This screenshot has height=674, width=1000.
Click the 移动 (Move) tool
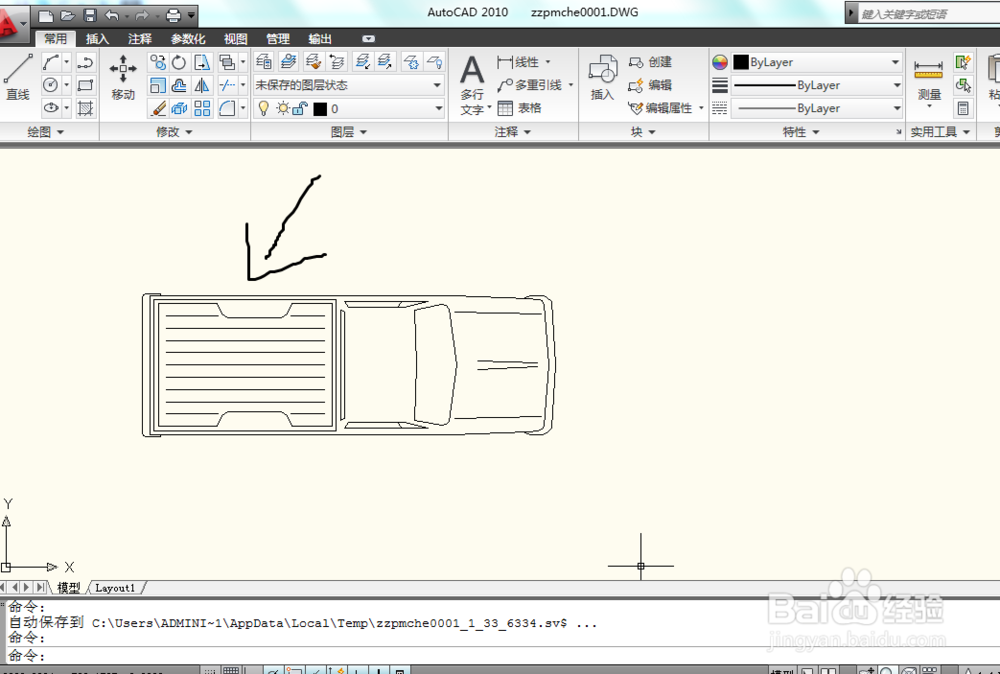coord(123,78)
